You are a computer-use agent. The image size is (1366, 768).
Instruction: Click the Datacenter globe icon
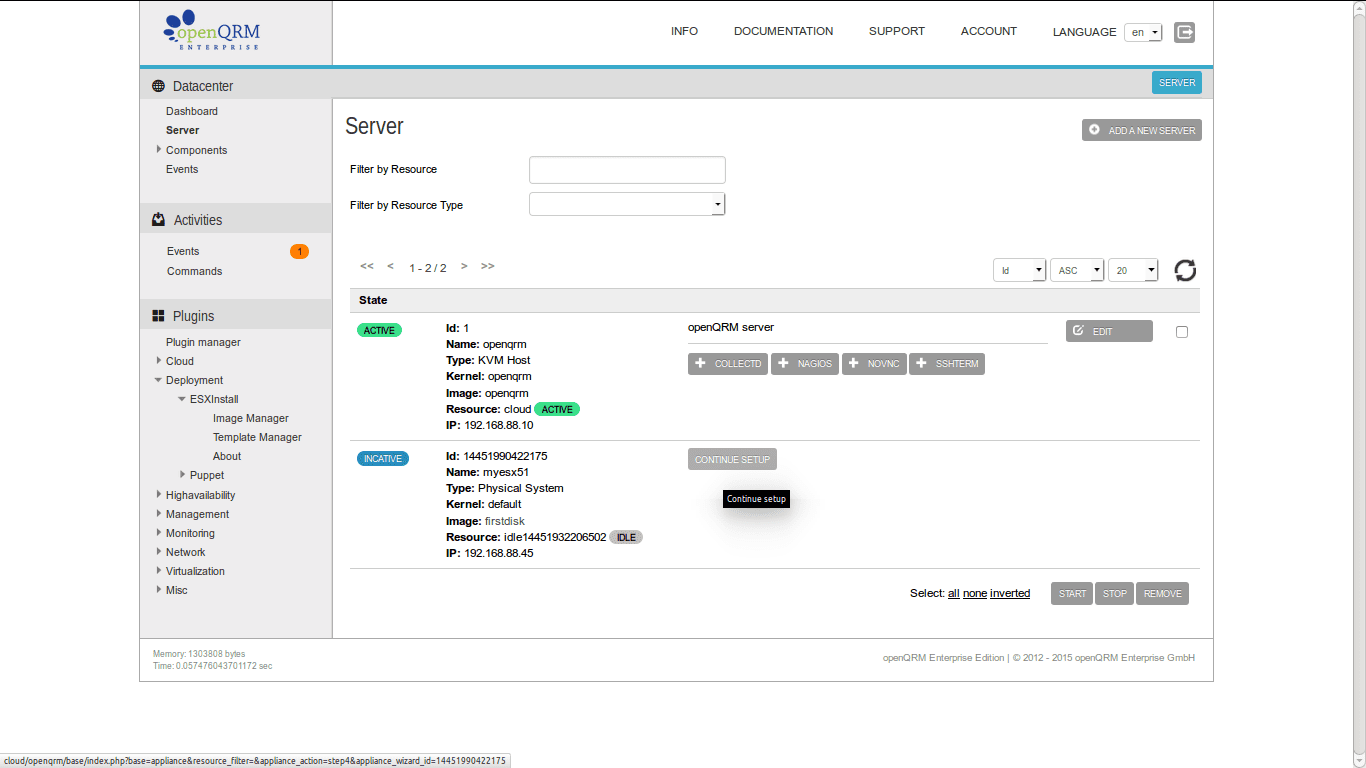[158, 86]
